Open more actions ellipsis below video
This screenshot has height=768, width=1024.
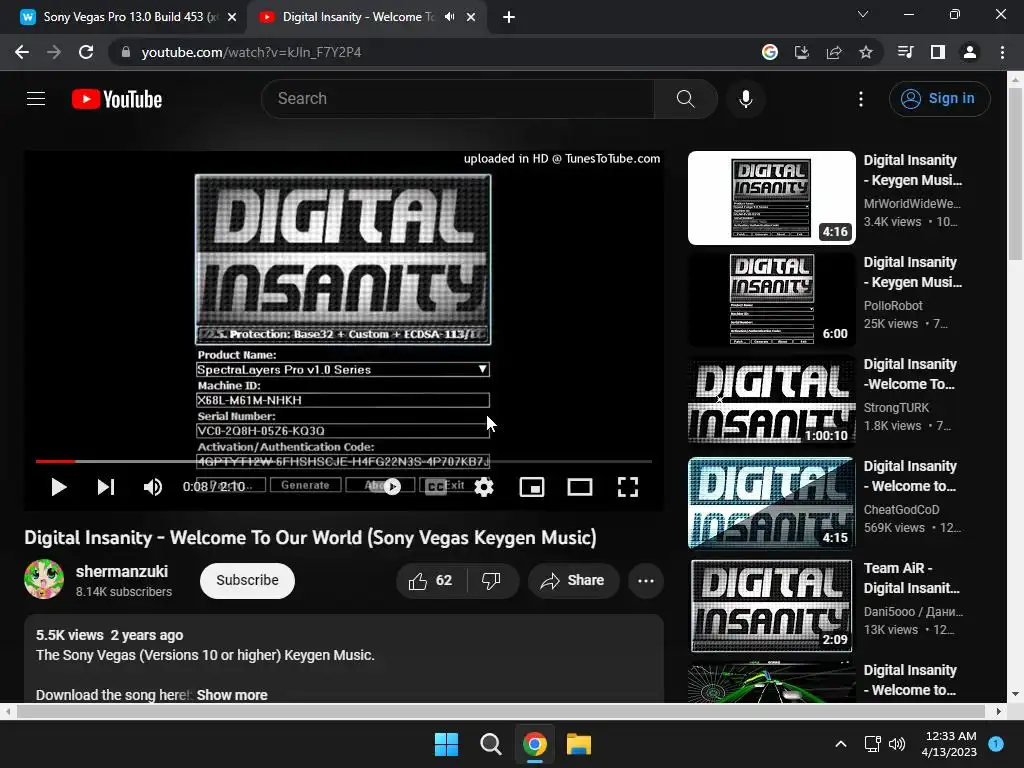[x=646, y=581]
